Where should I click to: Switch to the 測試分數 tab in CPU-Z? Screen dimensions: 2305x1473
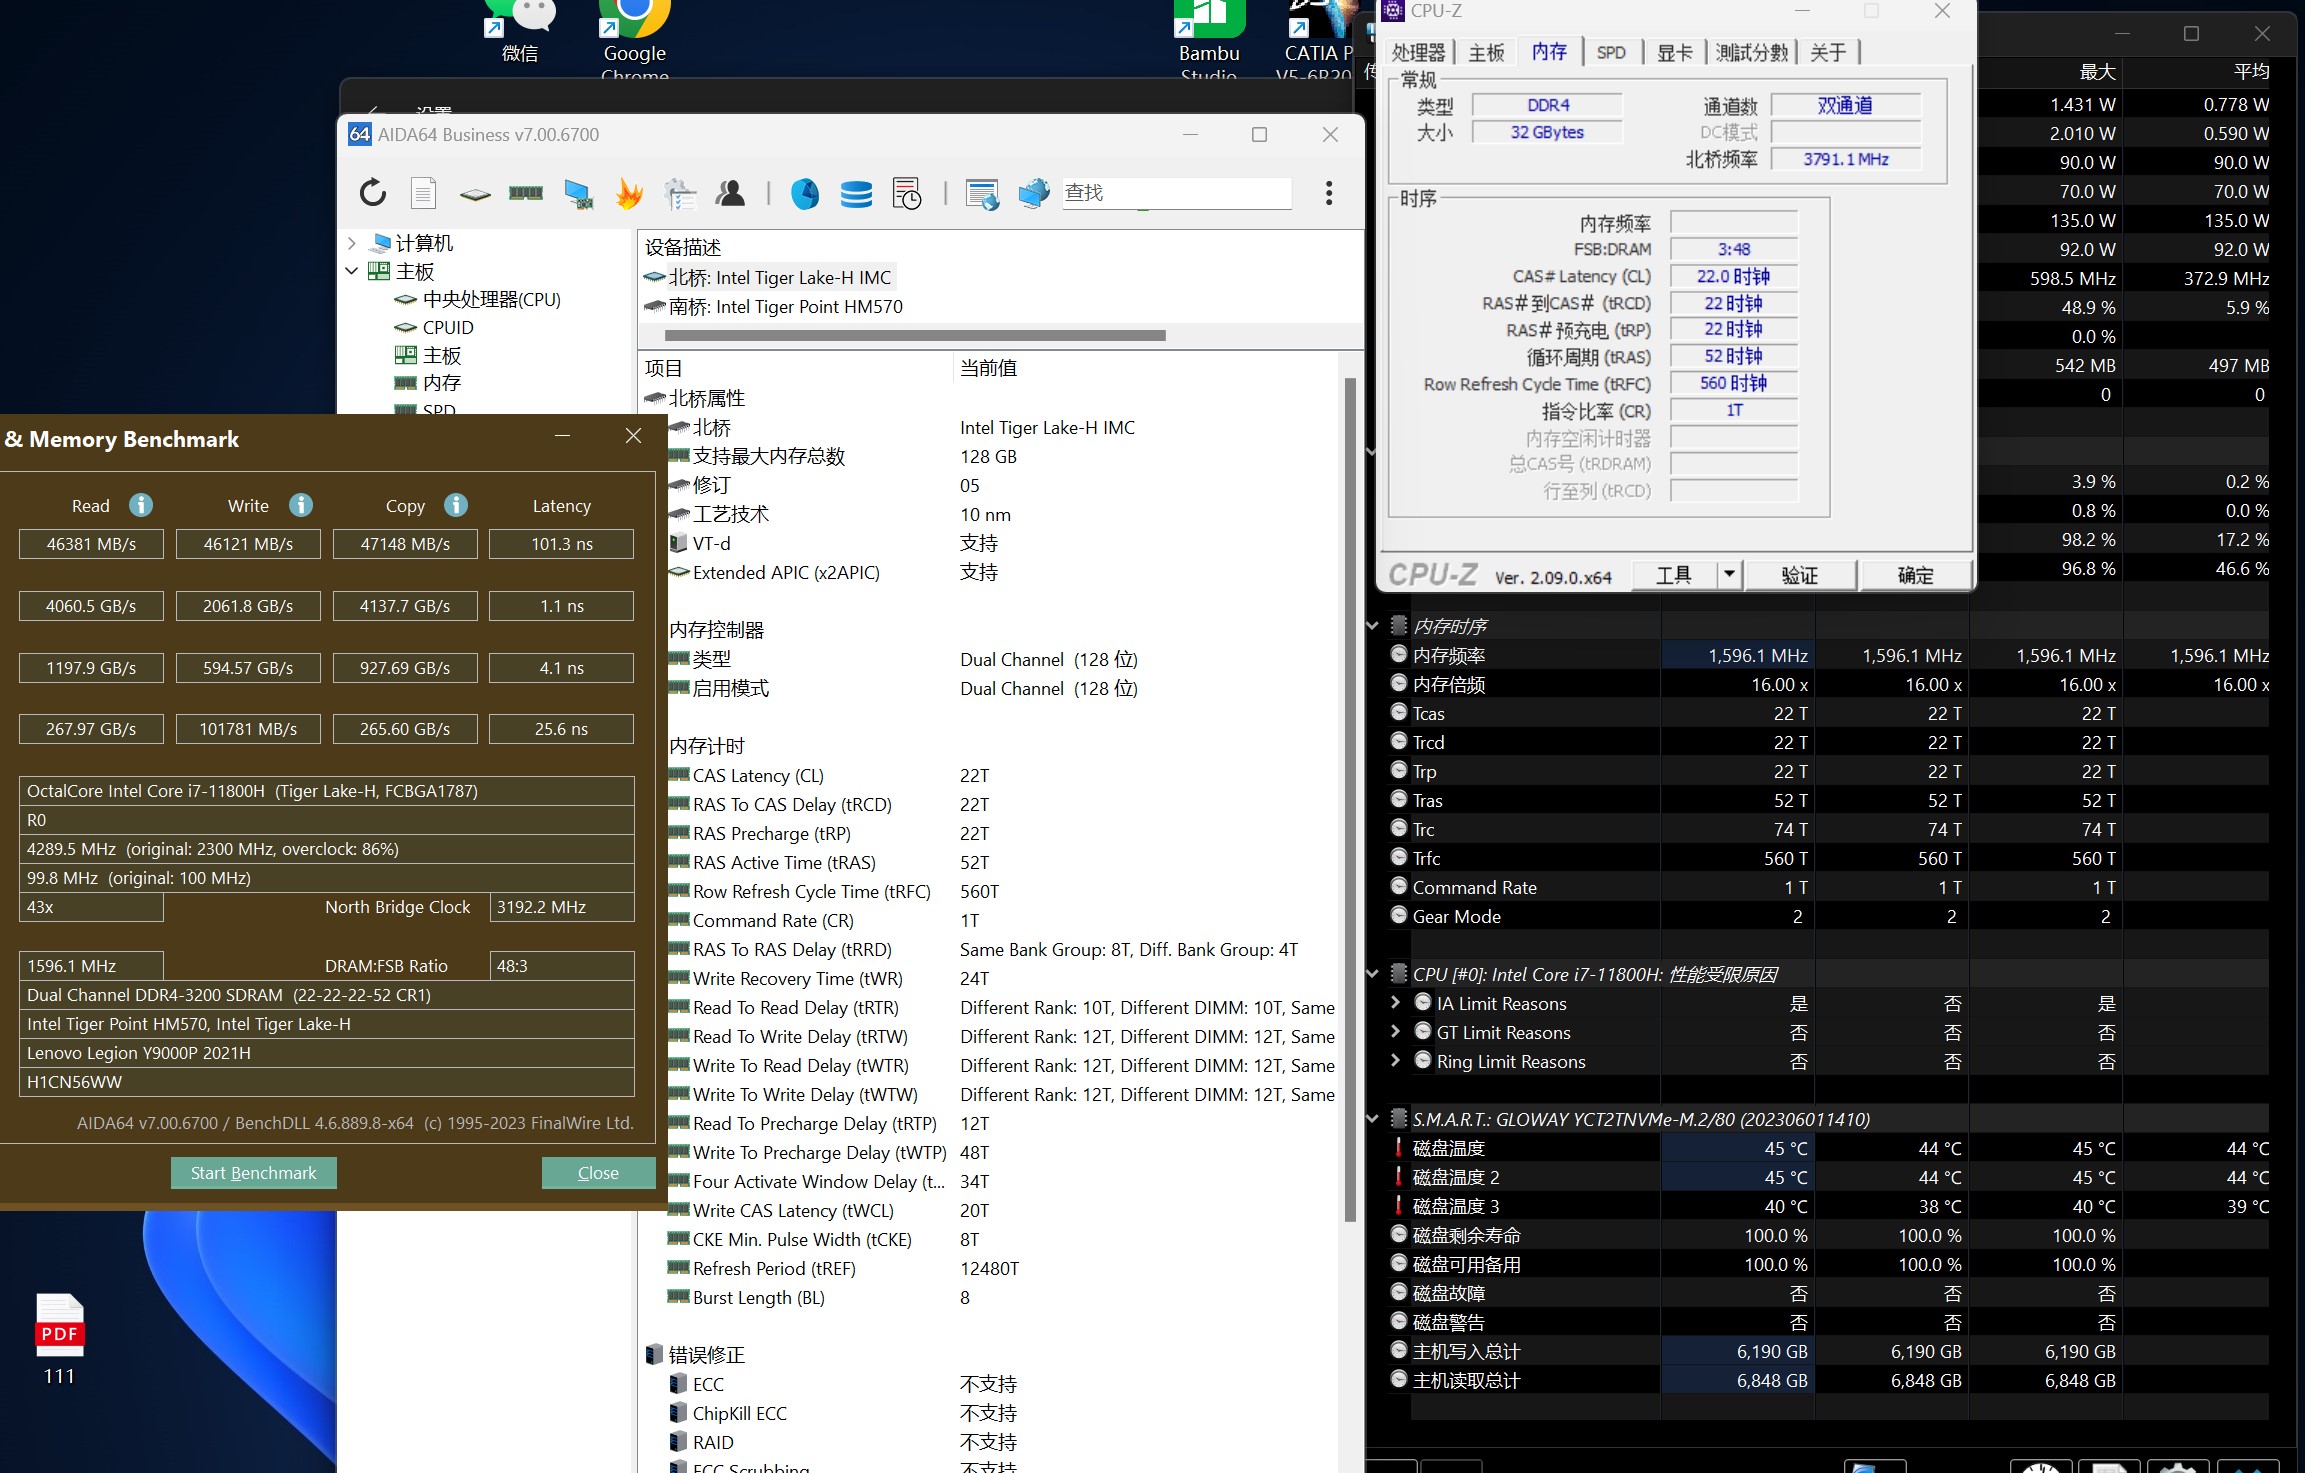click(1752, 52)
